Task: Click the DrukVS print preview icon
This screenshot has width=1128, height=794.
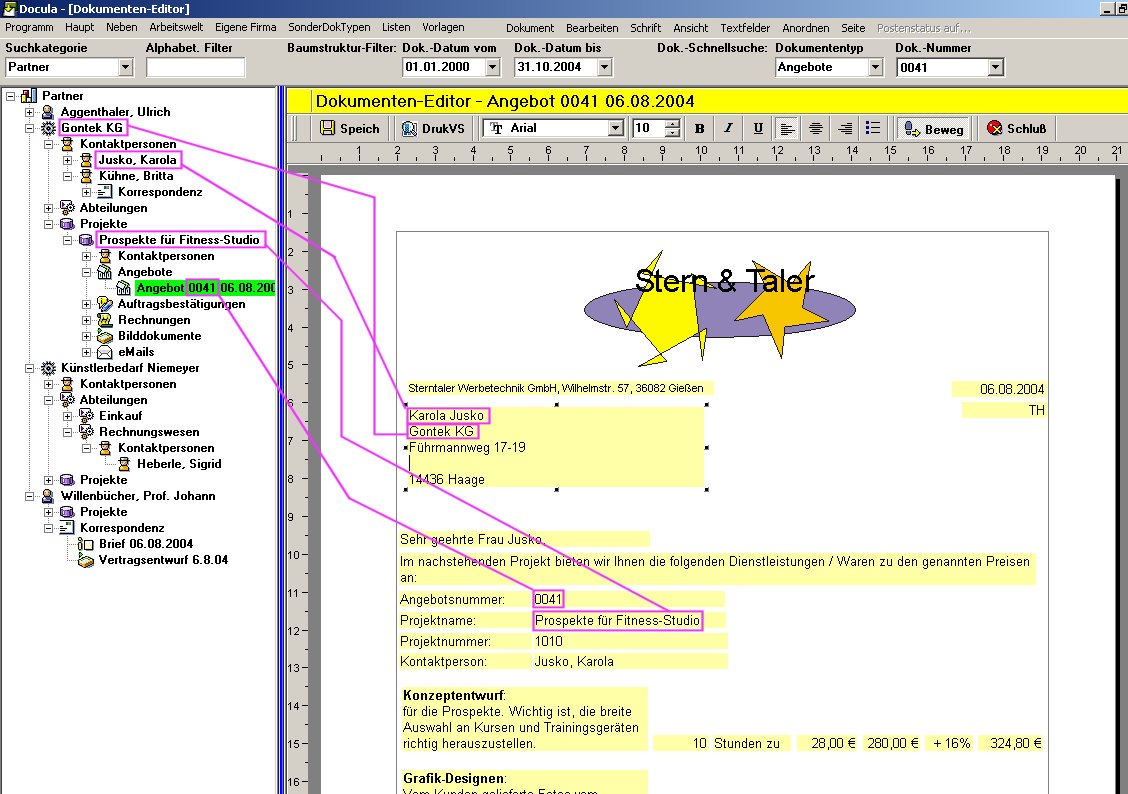Action: pos(409,128)
